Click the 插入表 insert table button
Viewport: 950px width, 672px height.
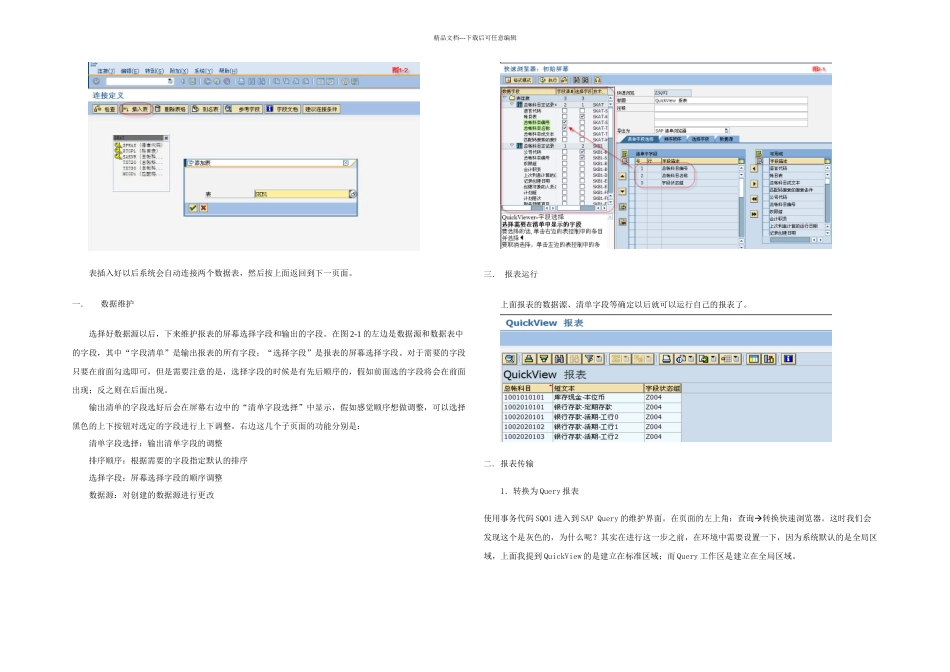point(136,109)
